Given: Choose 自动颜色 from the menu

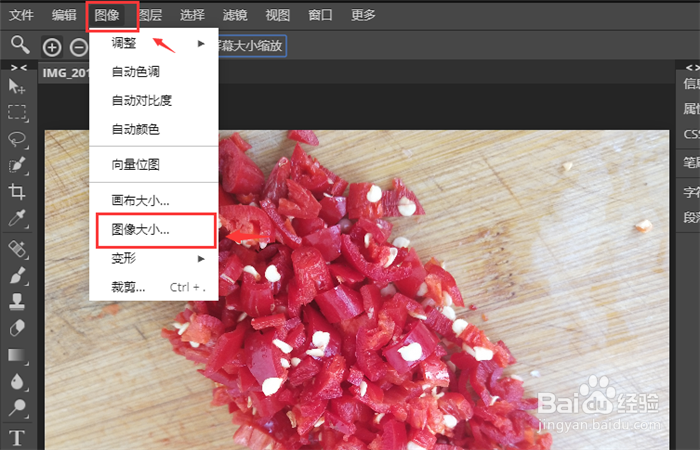Looking at the screenshot, I should 154,129.
